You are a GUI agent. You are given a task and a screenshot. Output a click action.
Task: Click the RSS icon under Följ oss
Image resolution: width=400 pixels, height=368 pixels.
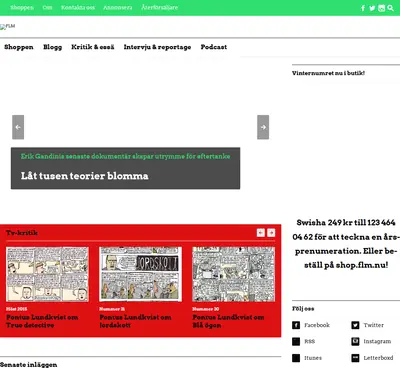[x=296, y=341]
